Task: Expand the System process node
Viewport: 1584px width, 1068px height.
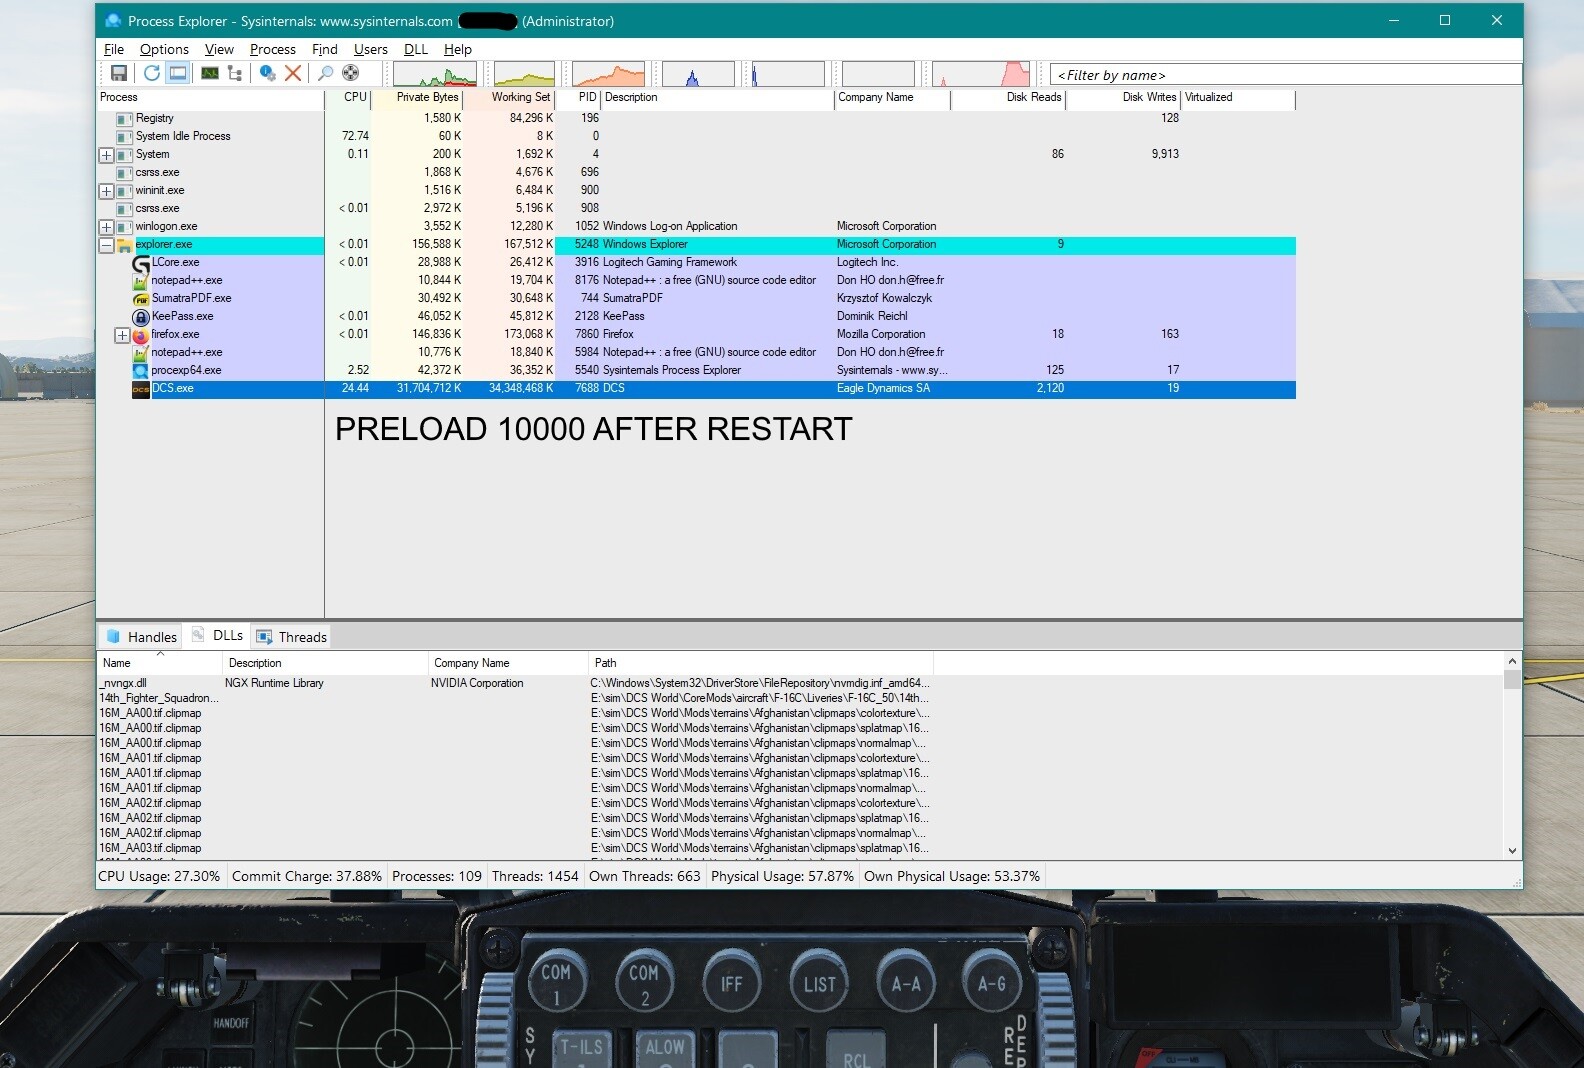Action: point(106,155)
